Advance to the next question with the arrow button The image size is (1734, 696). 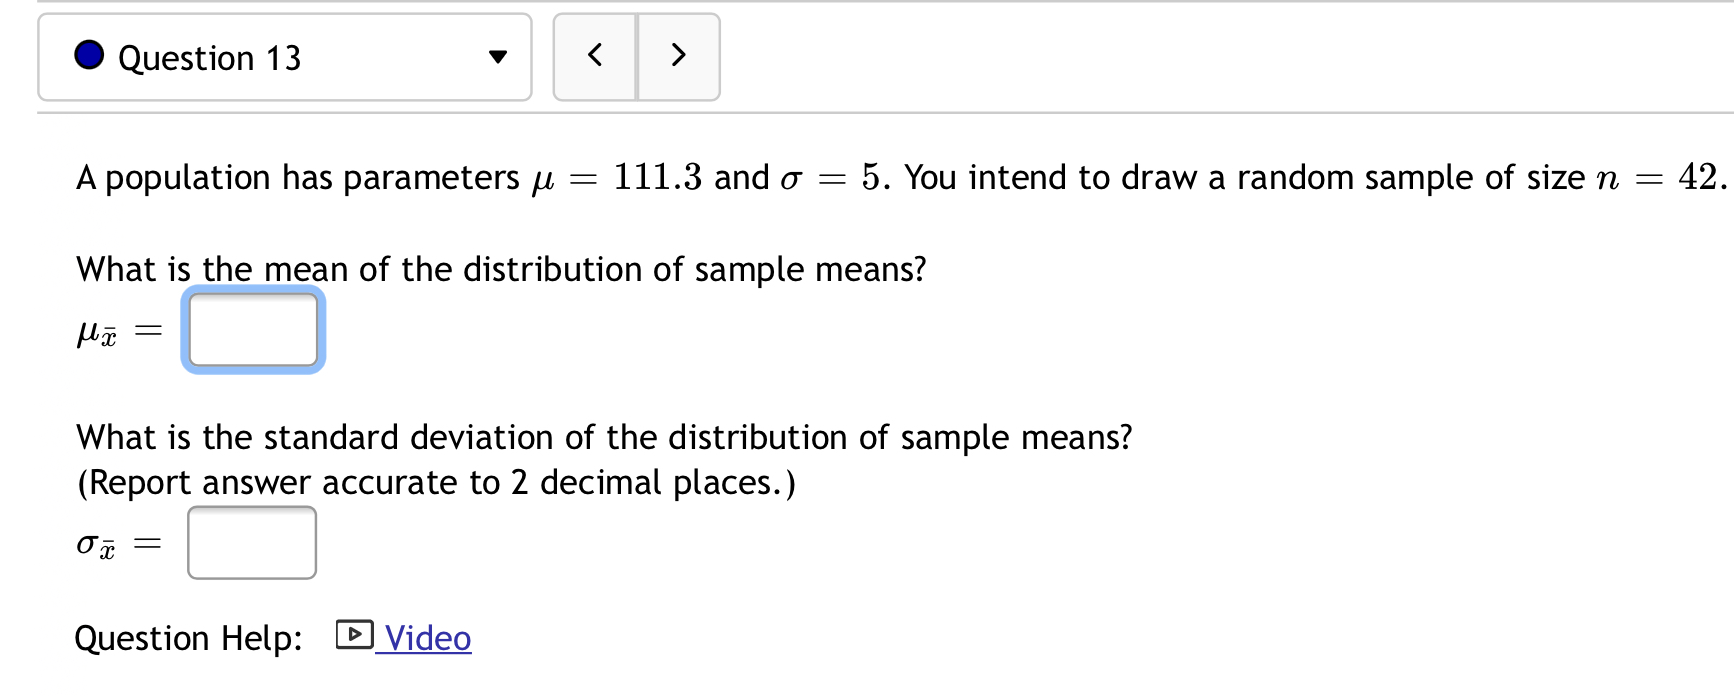pos(678,57)
